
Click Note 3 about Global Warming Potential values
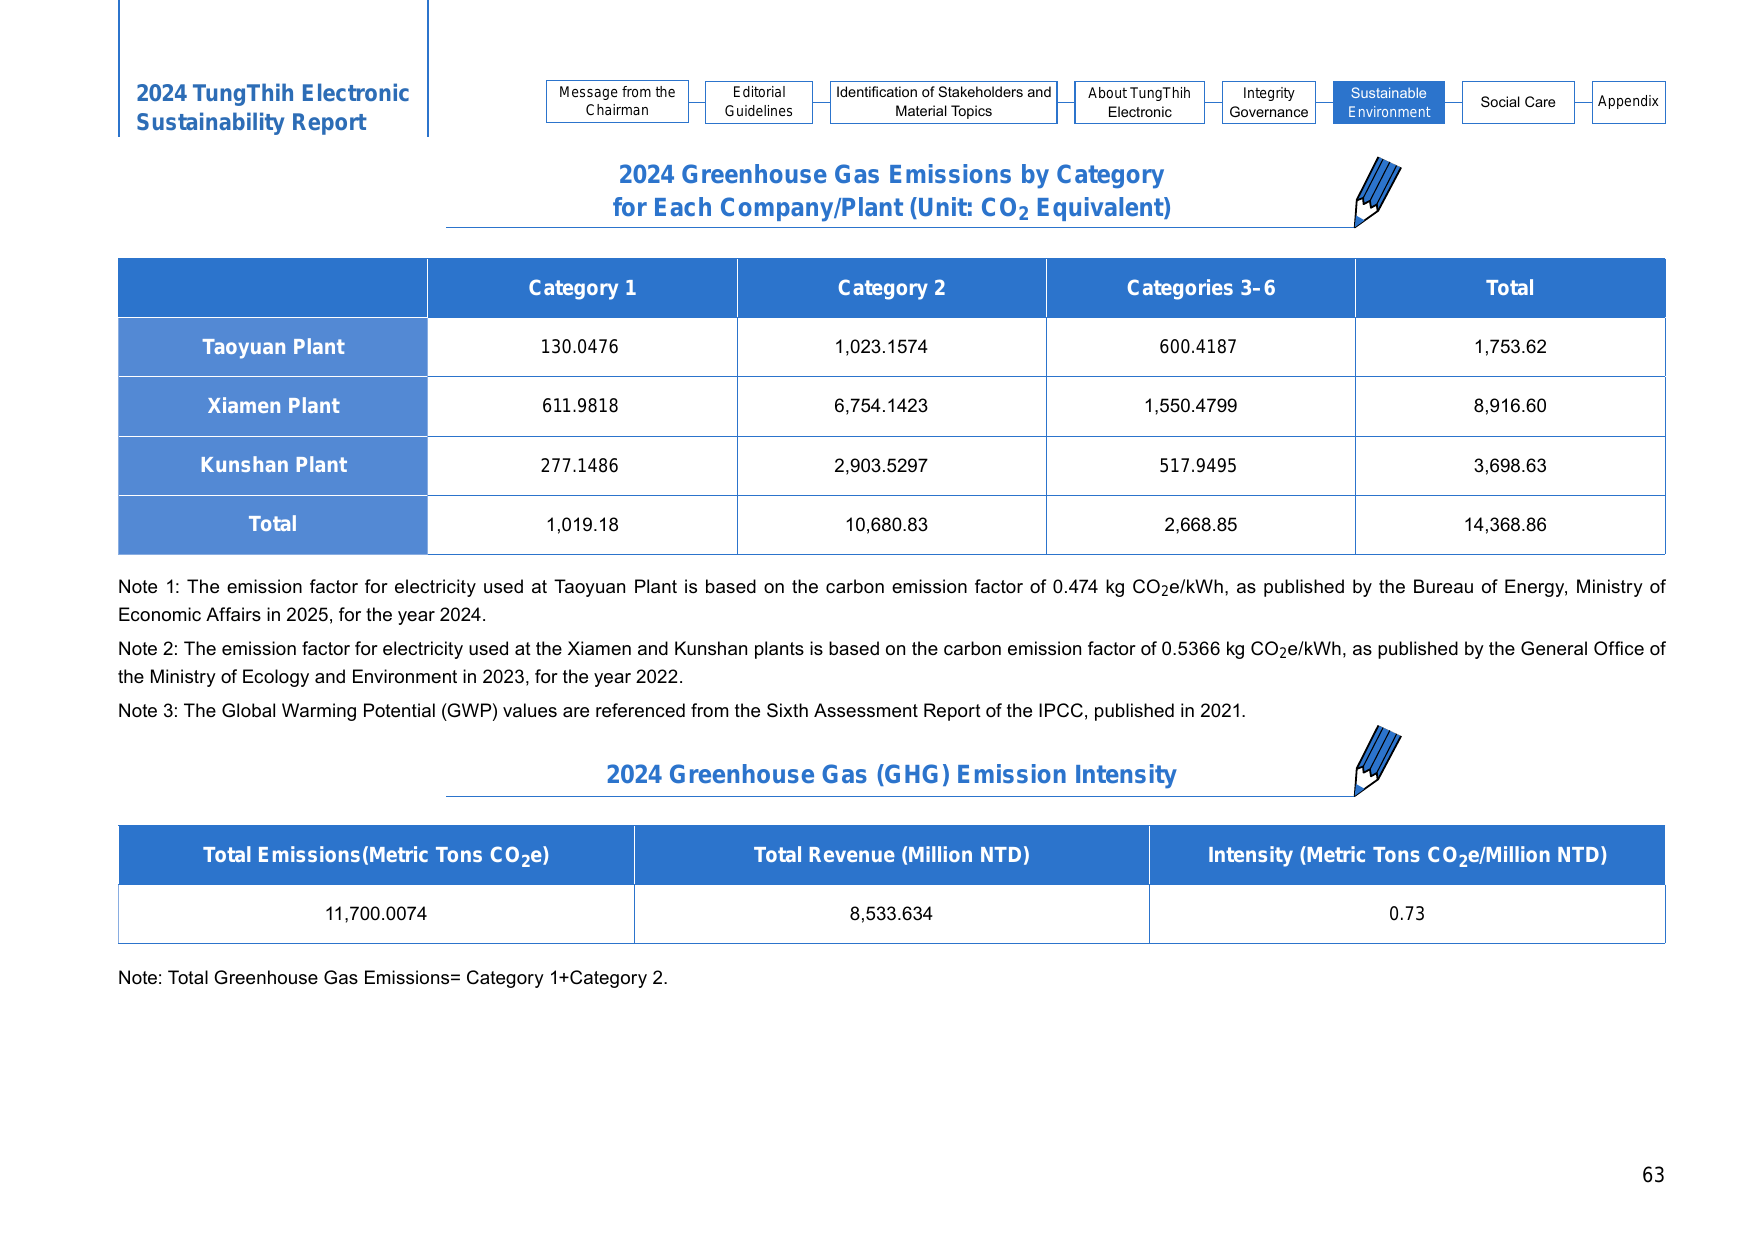pyautogui.click(x=682, y=711)
